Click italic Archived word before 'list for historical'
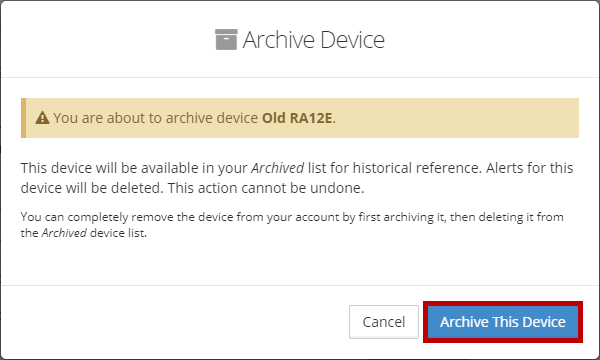 [x=277, y=168]
